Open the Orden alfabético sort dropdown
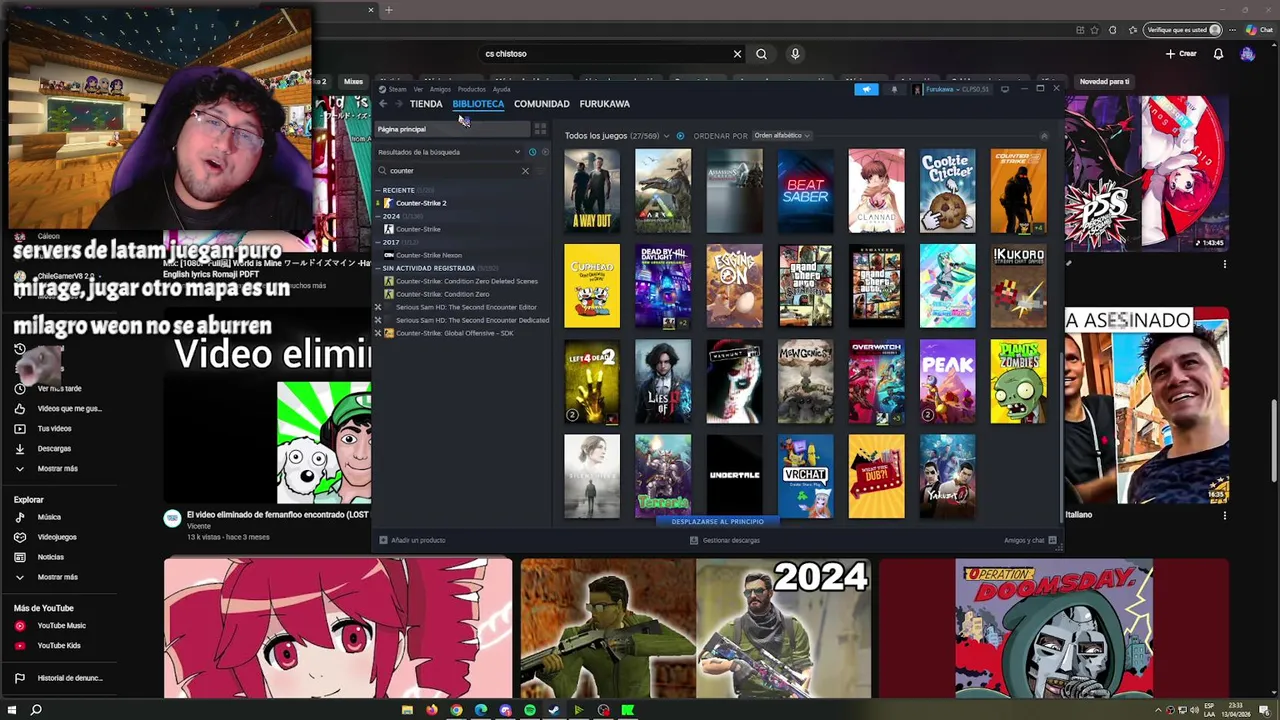This screenshot has height=720, width=1280. tap(781, 136)
